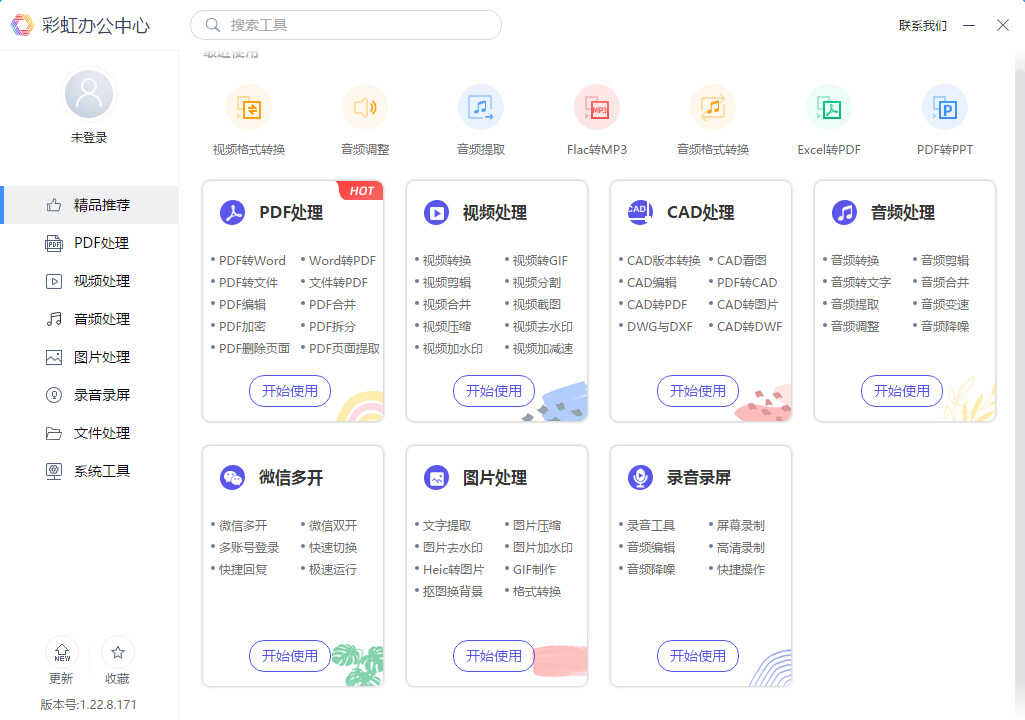Click the 更新 update icon
Image resolution: width=1025 pixels, height=720 pixels.
(x=62, y=654)
